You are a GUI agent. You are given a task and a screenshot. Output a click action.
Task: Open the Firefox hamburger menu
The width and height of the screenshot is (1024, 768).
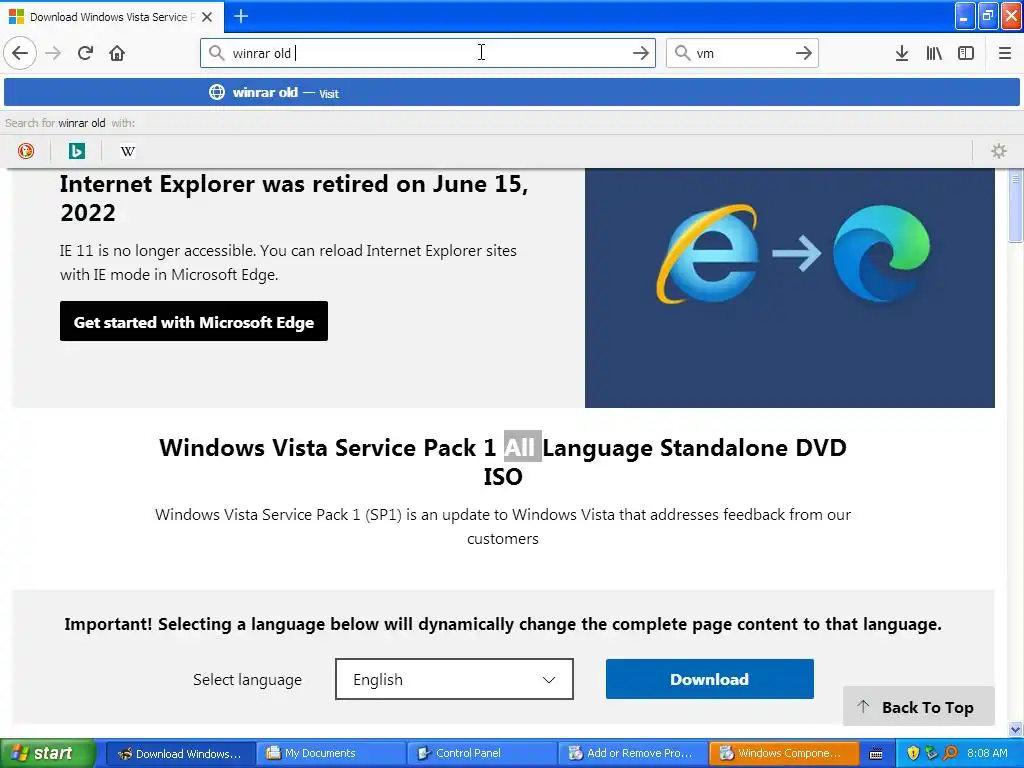pos(1004,53)
